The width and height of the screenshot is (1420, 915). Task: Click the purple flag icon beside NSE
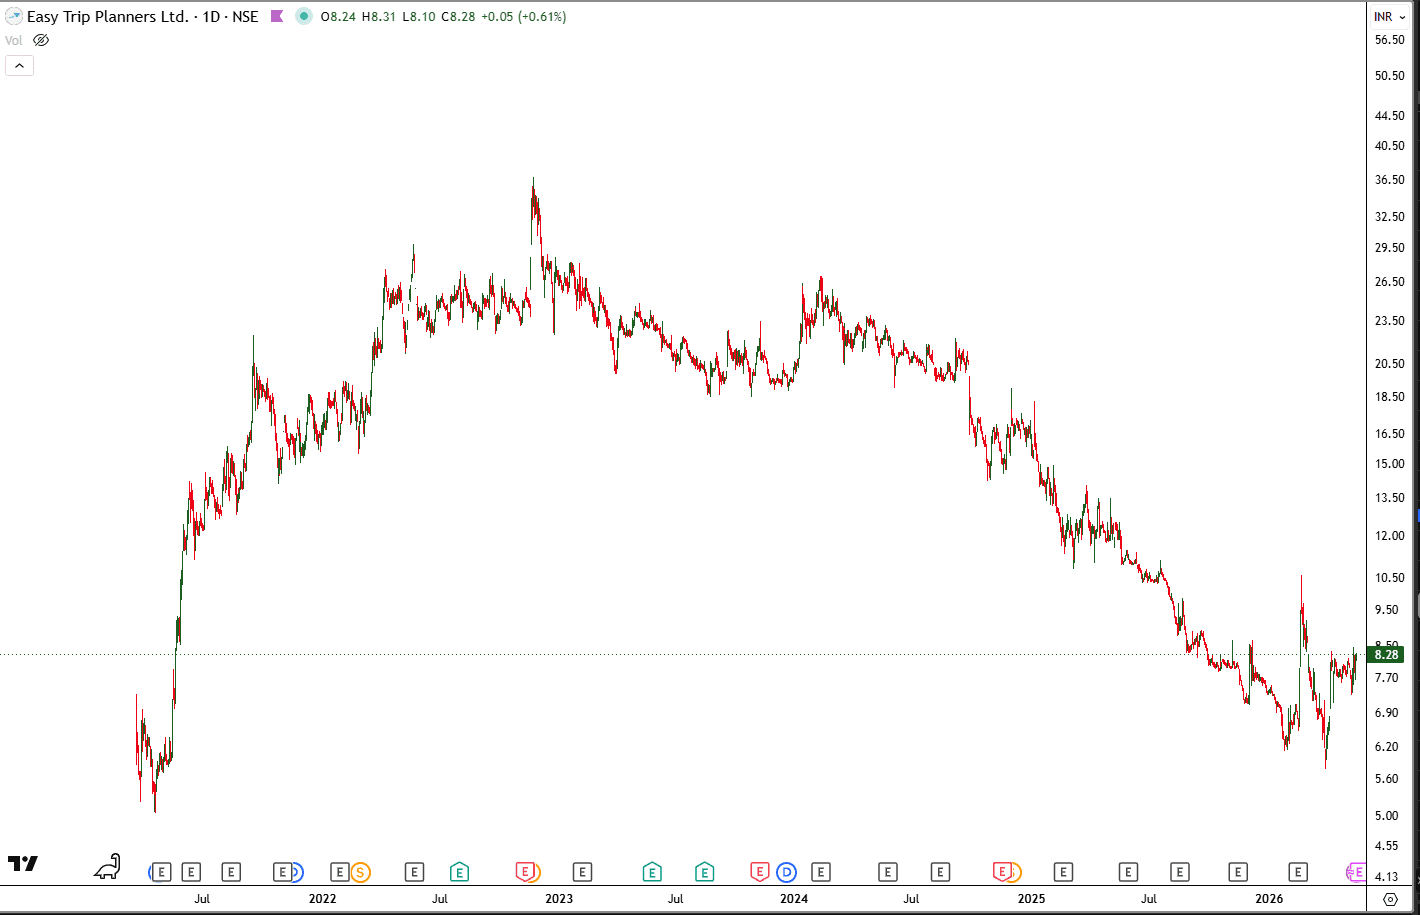point(277,16)
